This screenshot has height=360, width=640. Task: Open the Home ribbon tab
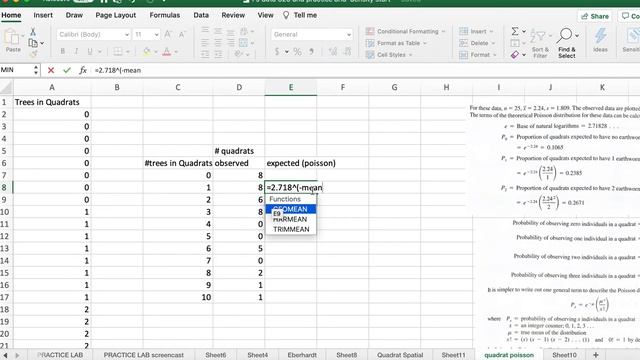[x=11, y=15]
